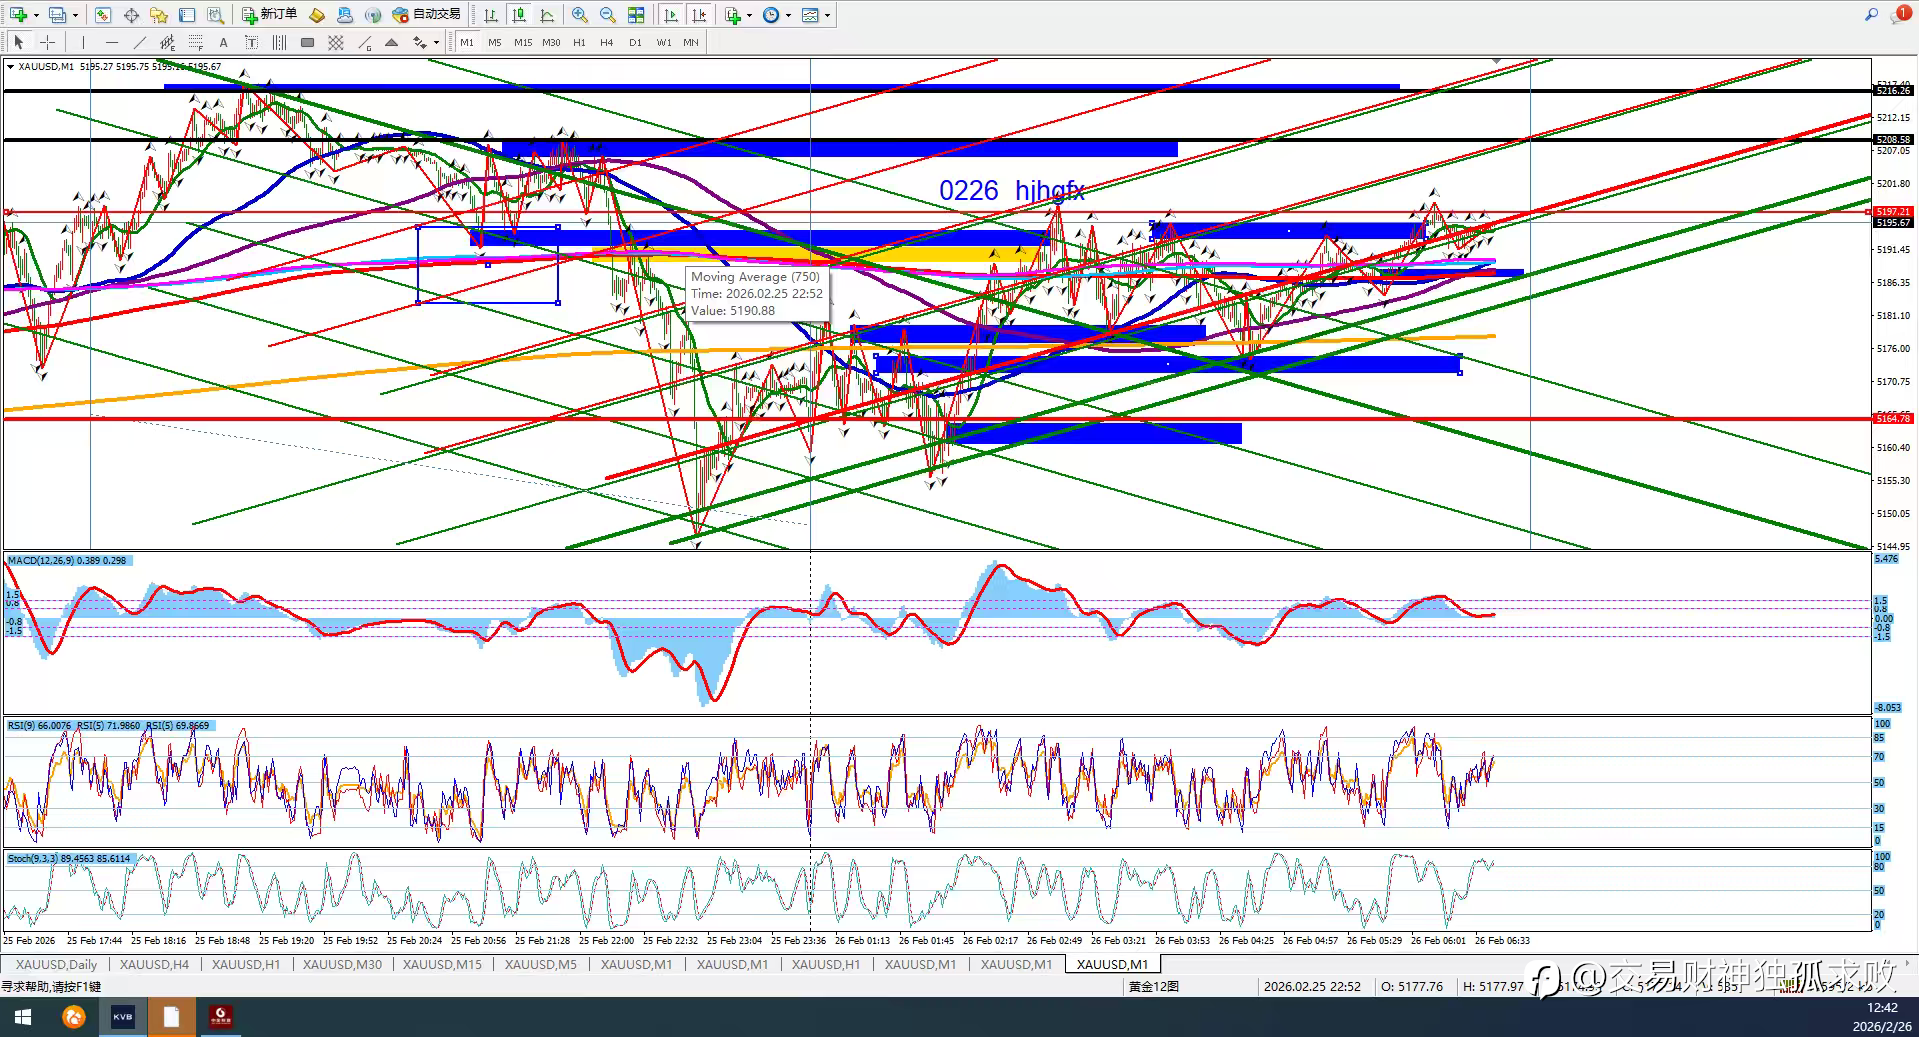Select the Fibonacci retracement tool
The image size is (1919, 1037).
click(x=195, y=42)
